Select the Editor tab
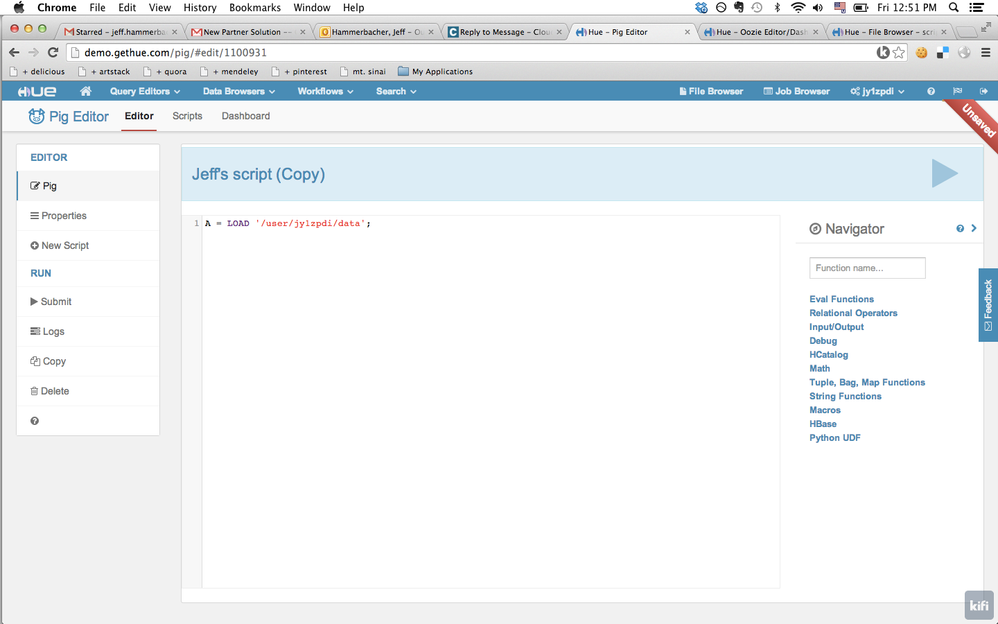Screen dimensions: 998x624 (139, 116)
